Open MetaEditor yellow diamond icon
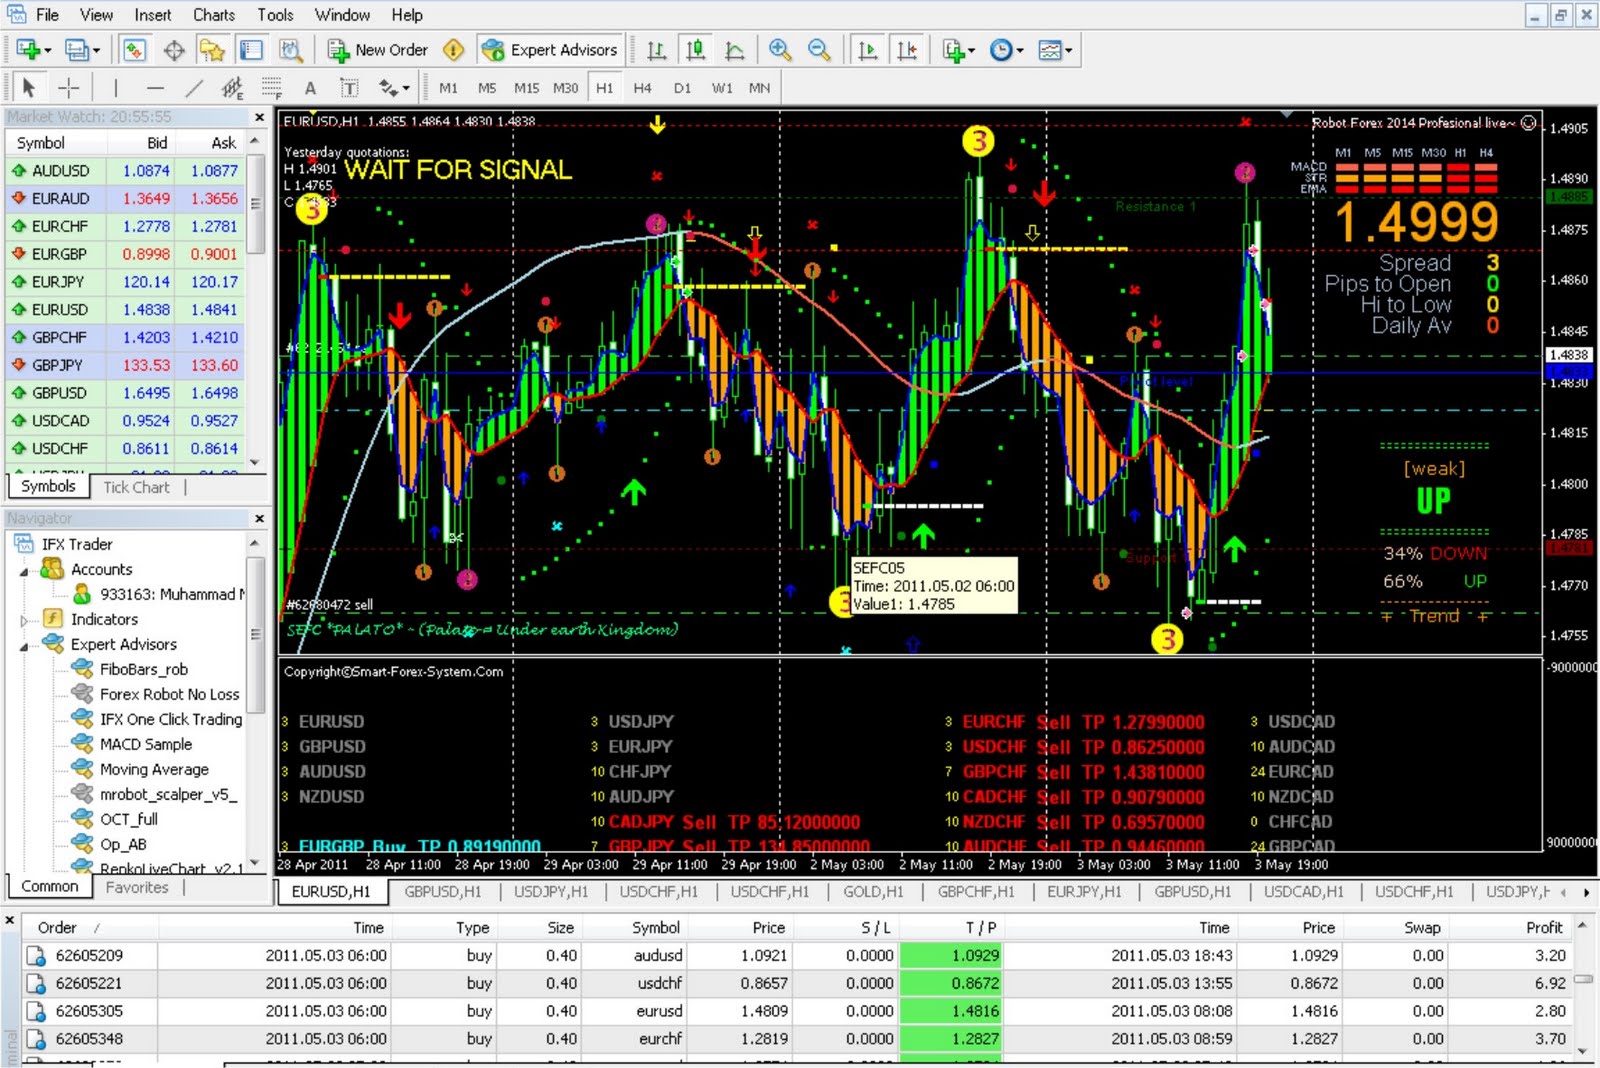Image resolution: width=1600 pixels, height=1068 pixels. 453,50
